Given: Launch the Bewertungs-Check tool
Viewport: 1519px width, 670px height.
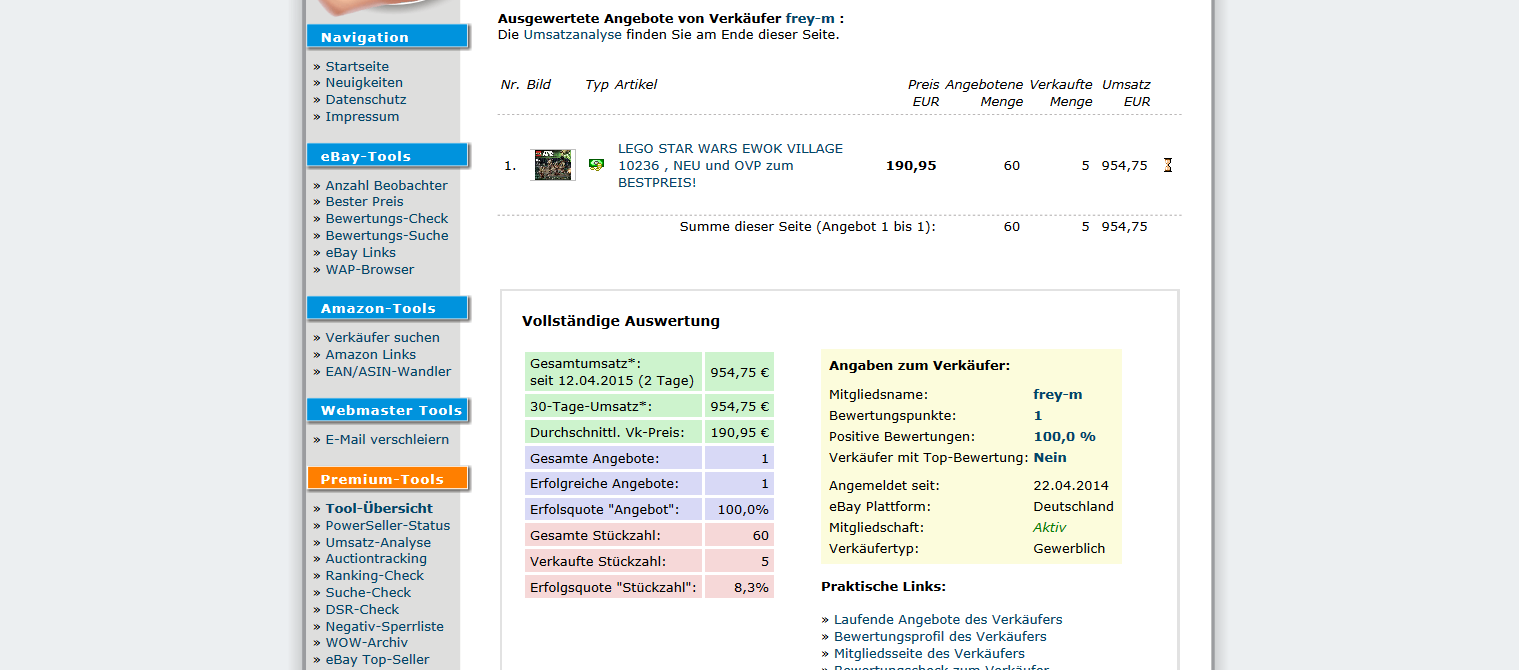Looking at the screenshot, I should coord(386,219).
